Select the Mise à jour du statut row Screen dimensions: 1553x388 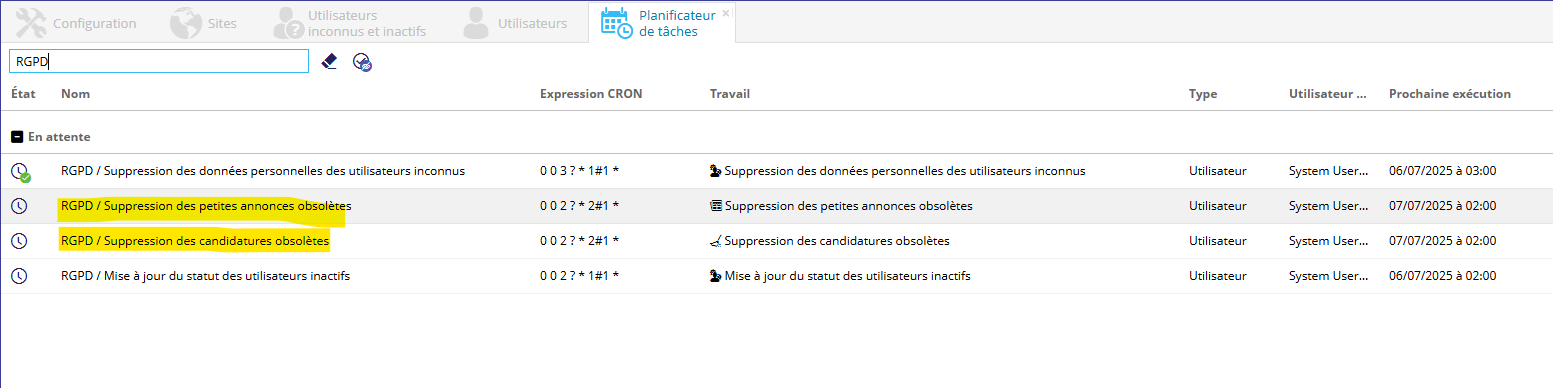(776, 276)
